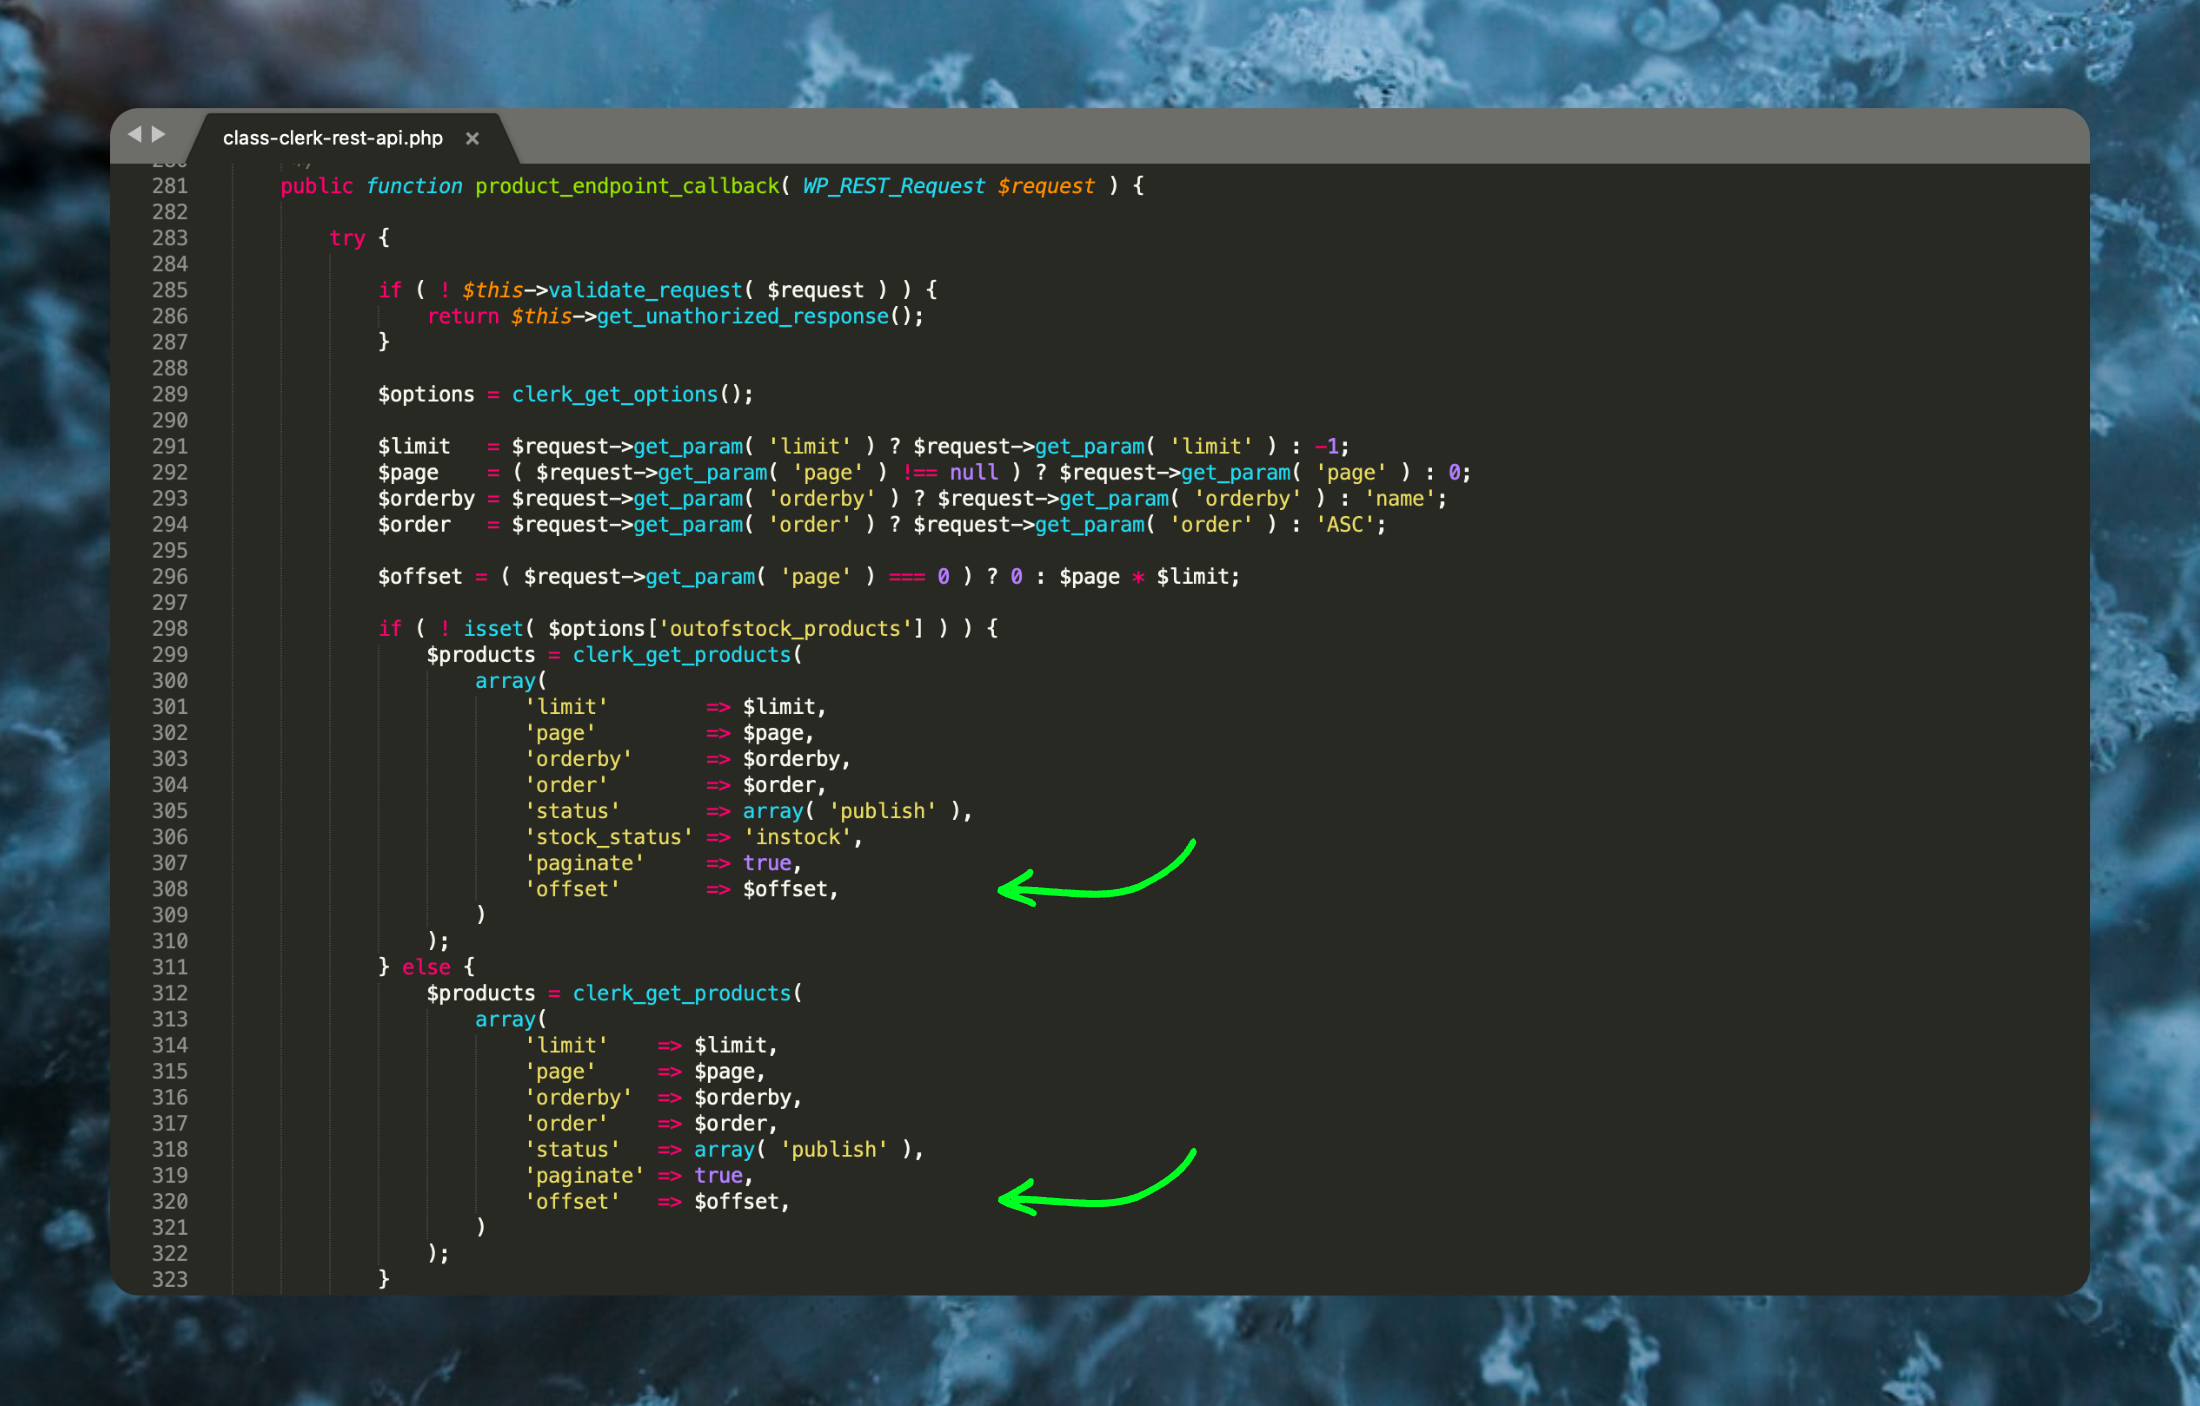
Task: Click the 'instock' string value
Action: pos(797,837)
